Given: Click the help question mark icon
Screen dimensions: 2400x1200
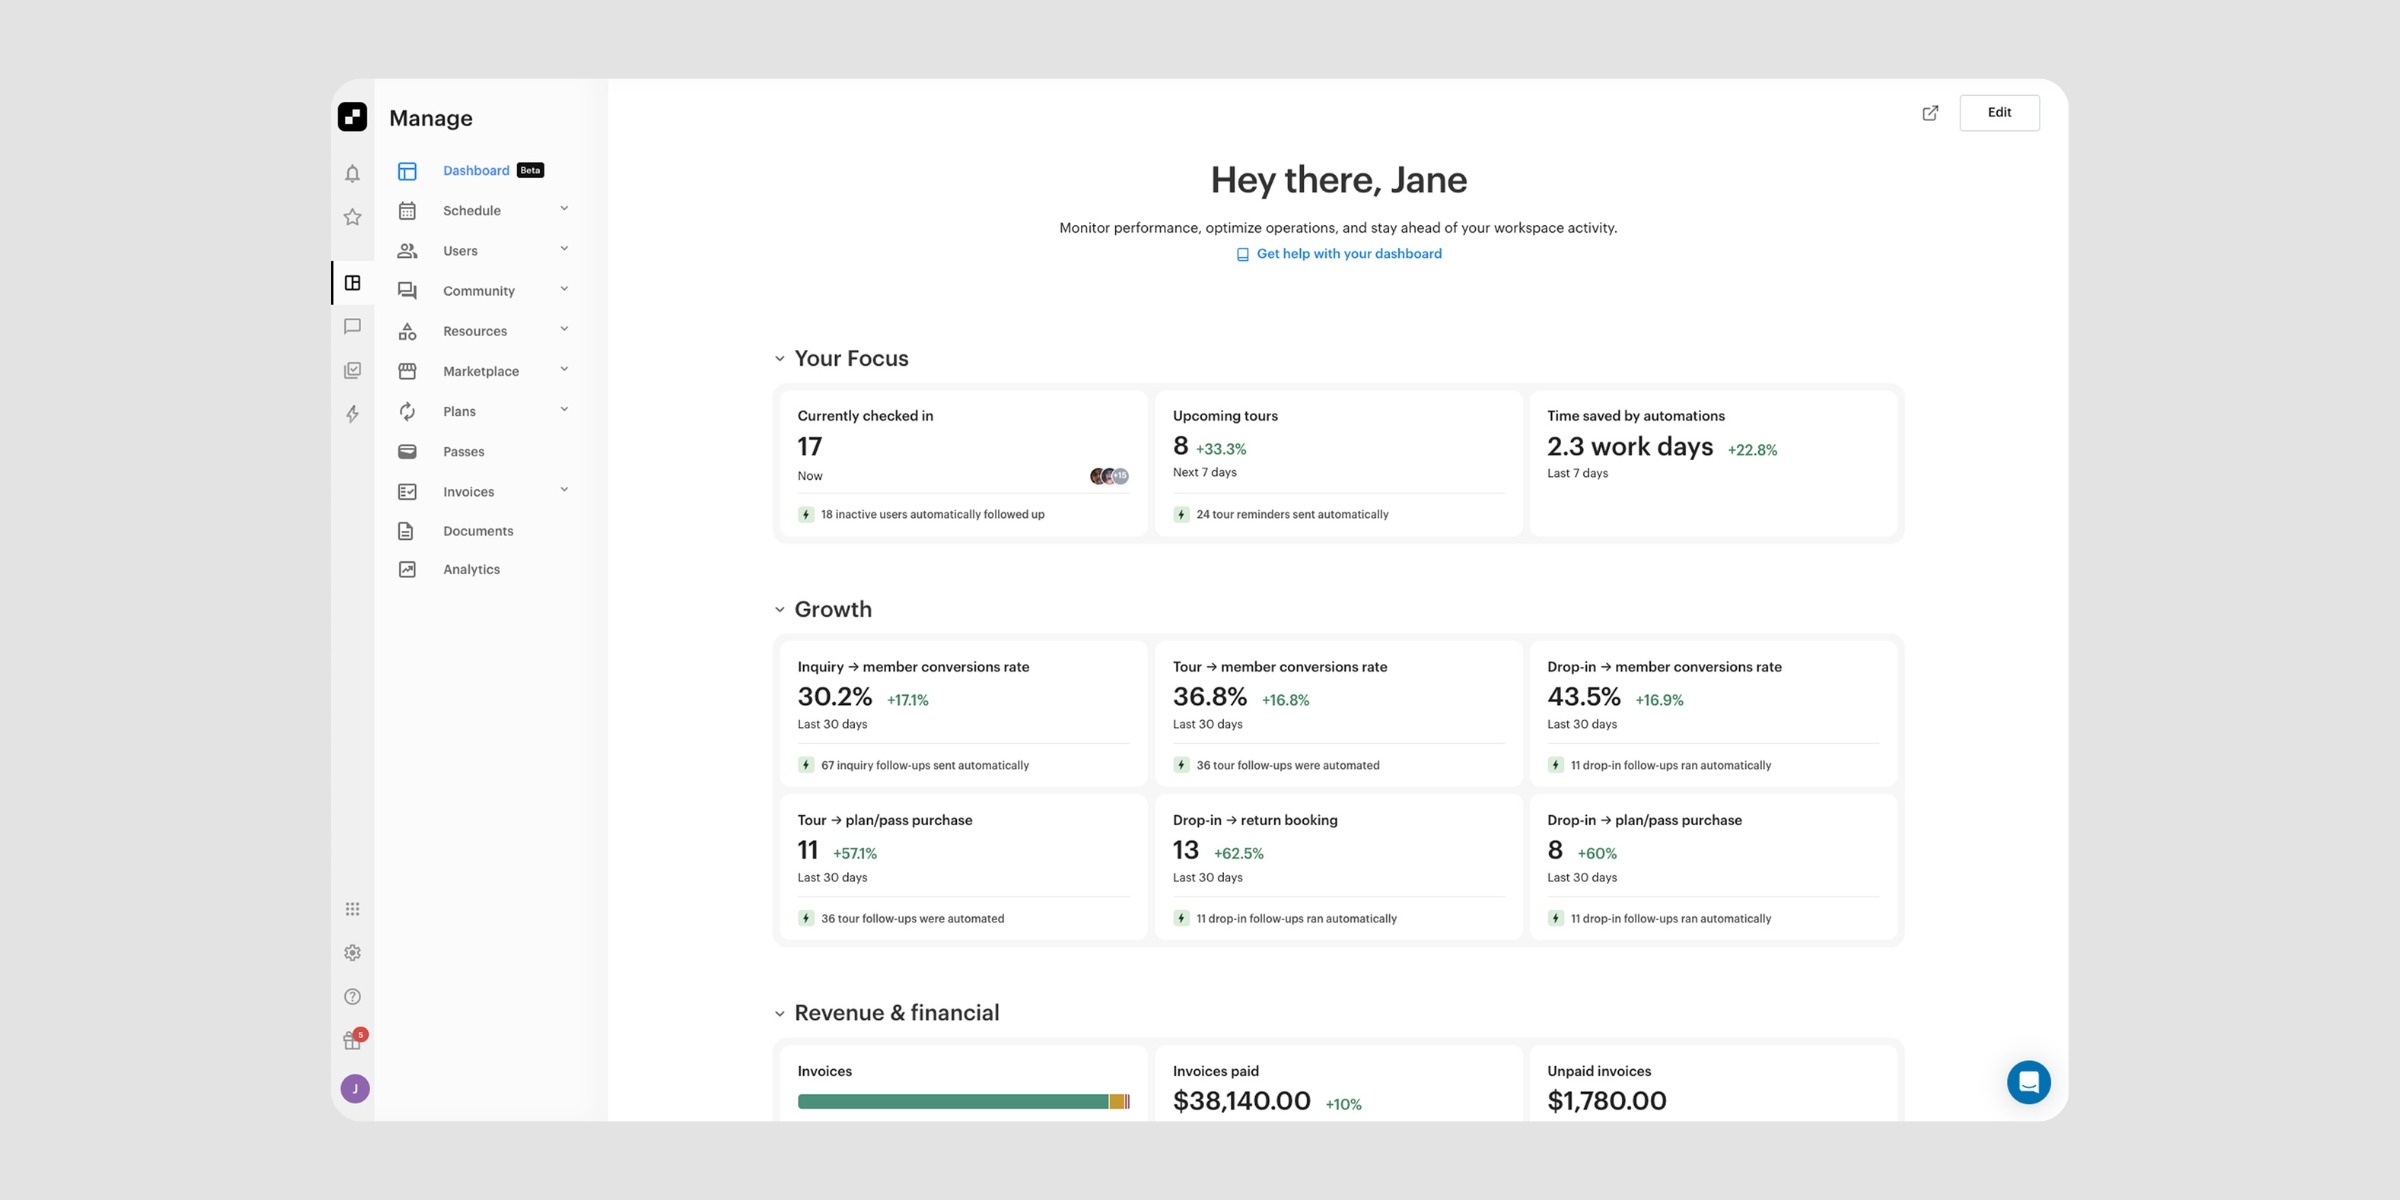Looking at the screenshot, I should 352,996.
